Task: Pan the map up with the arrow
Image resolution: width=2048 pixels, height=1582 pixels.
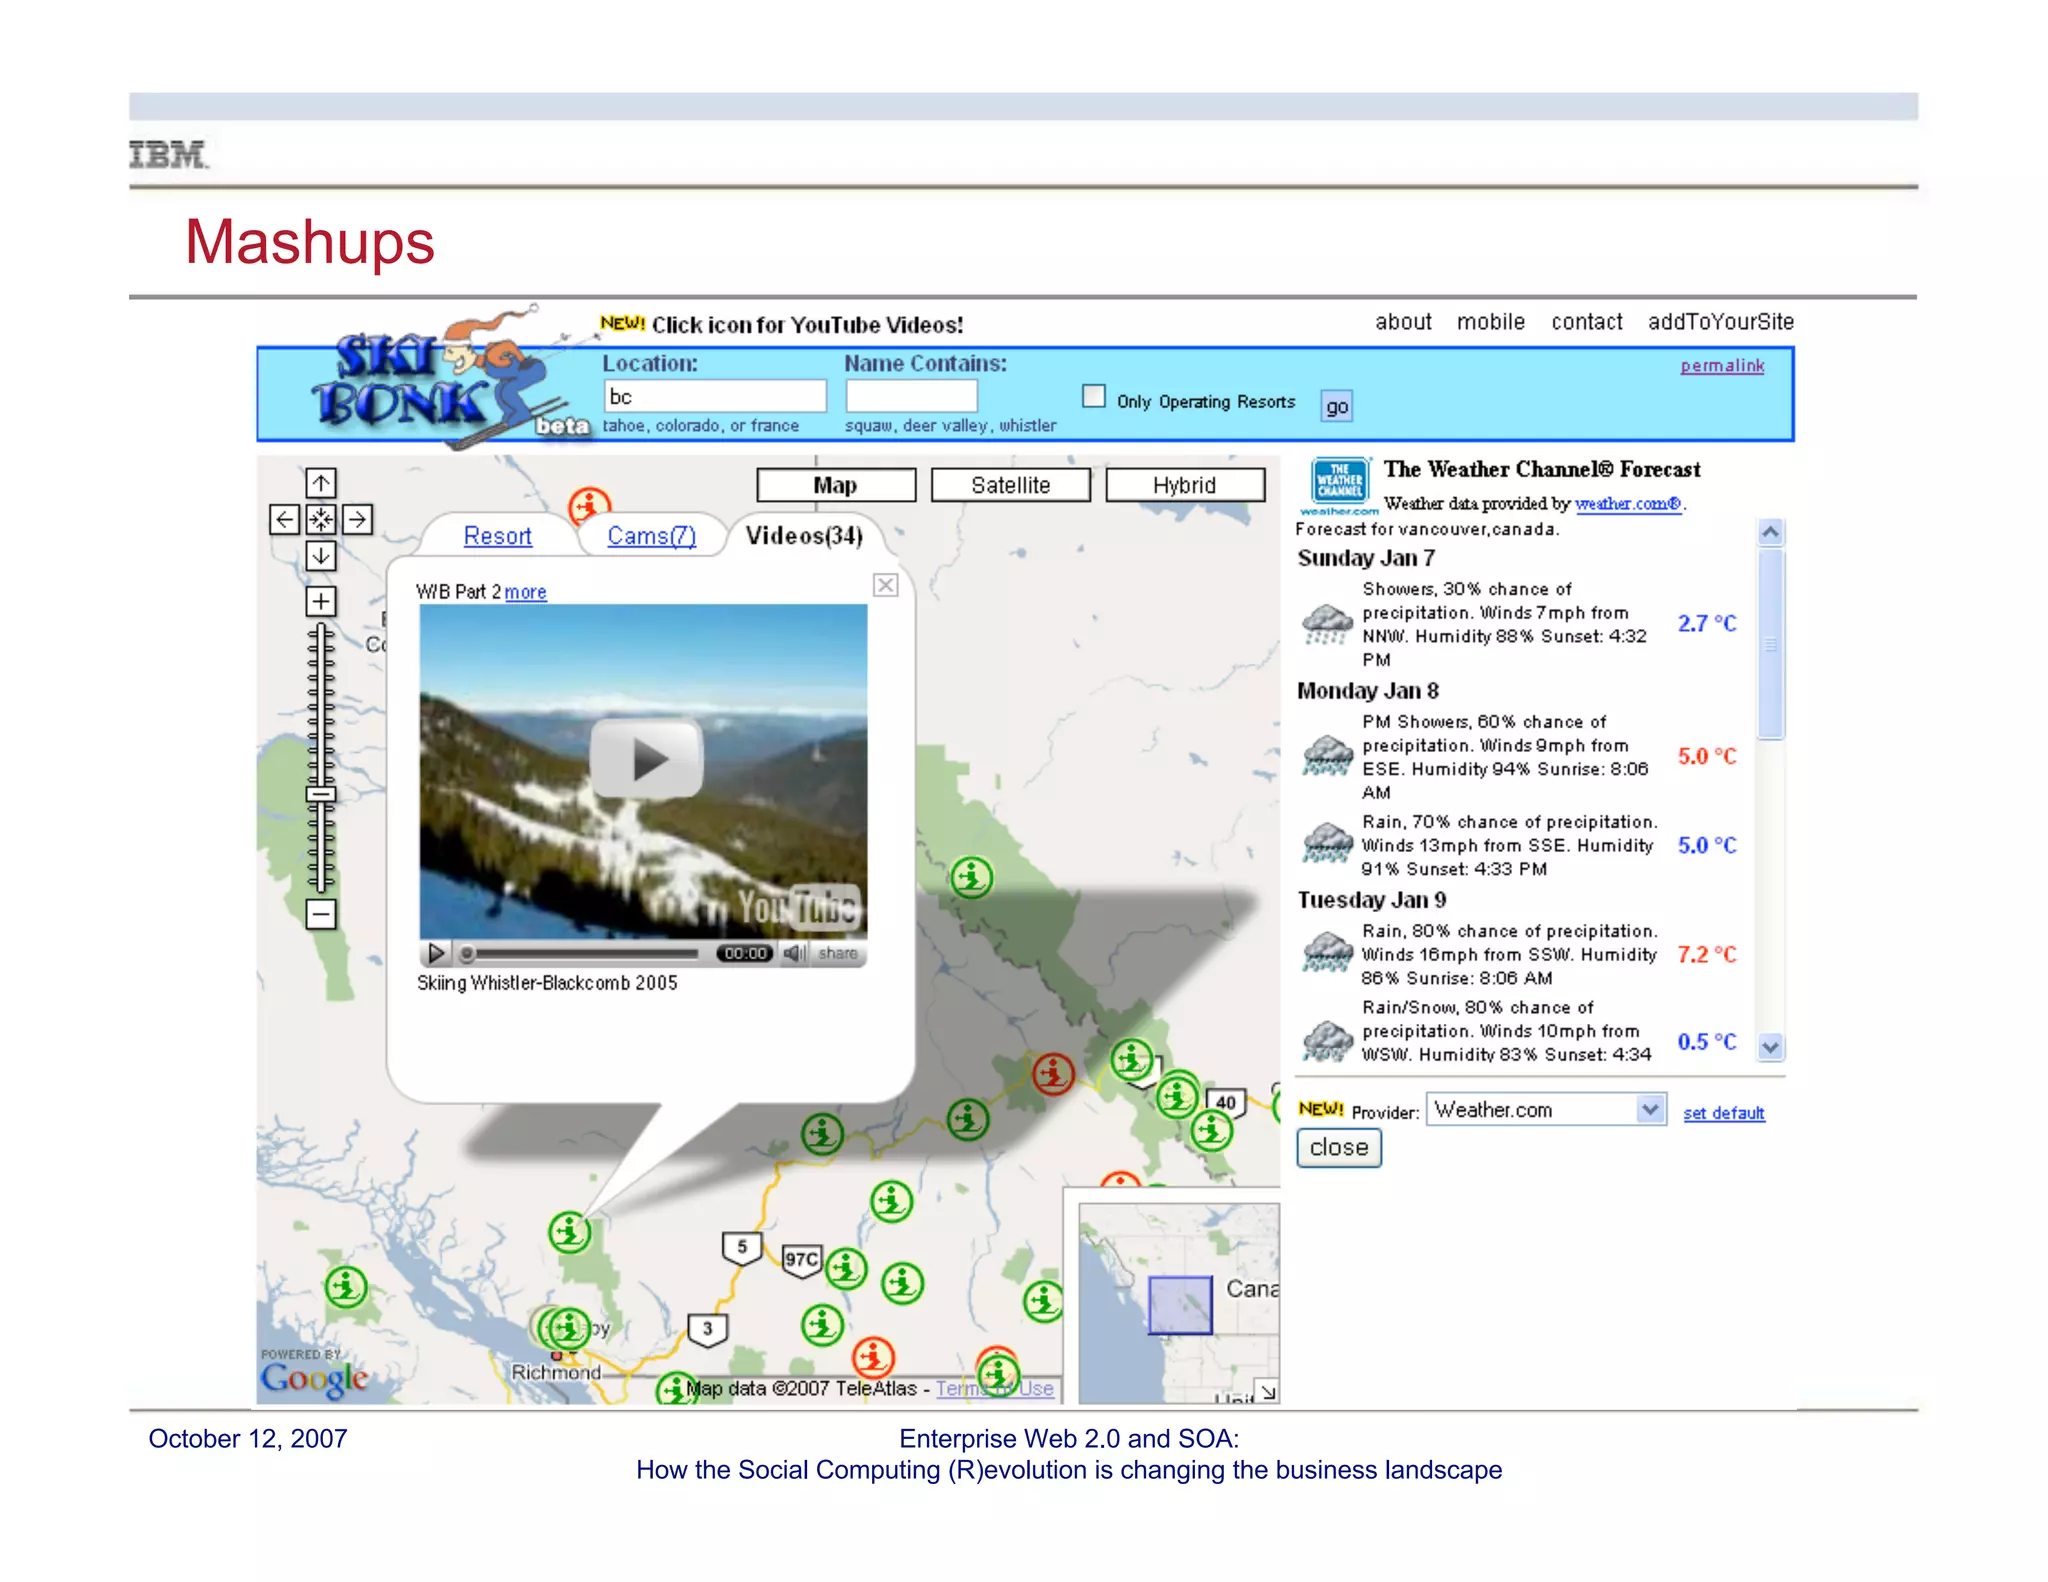Action: [321, 484]
